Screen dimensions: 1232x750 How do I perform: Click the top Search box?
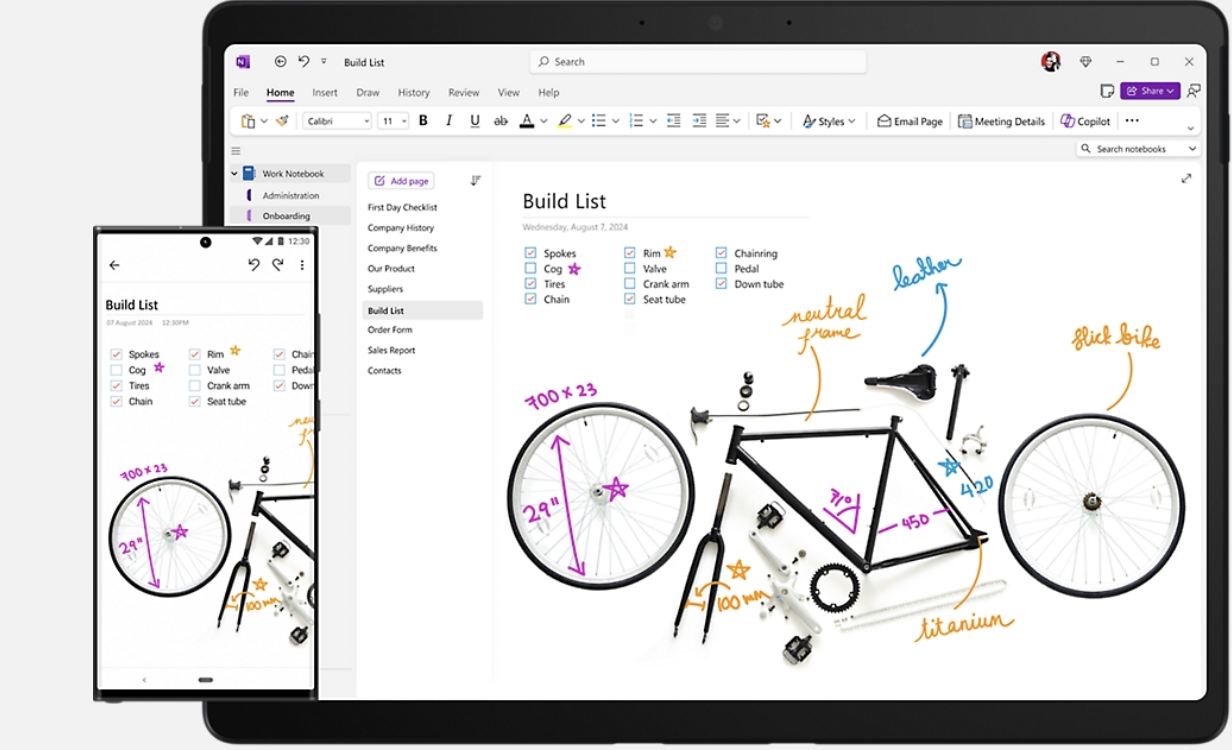(x=698, y=62)
